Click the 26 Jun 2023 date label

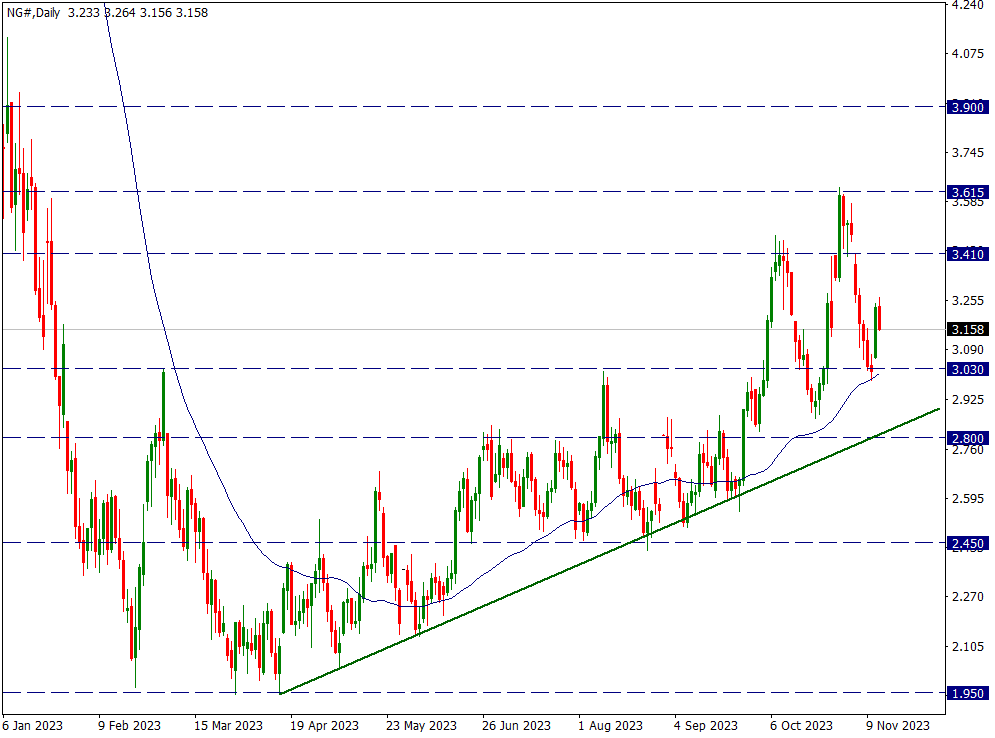(x=517, y=725)
